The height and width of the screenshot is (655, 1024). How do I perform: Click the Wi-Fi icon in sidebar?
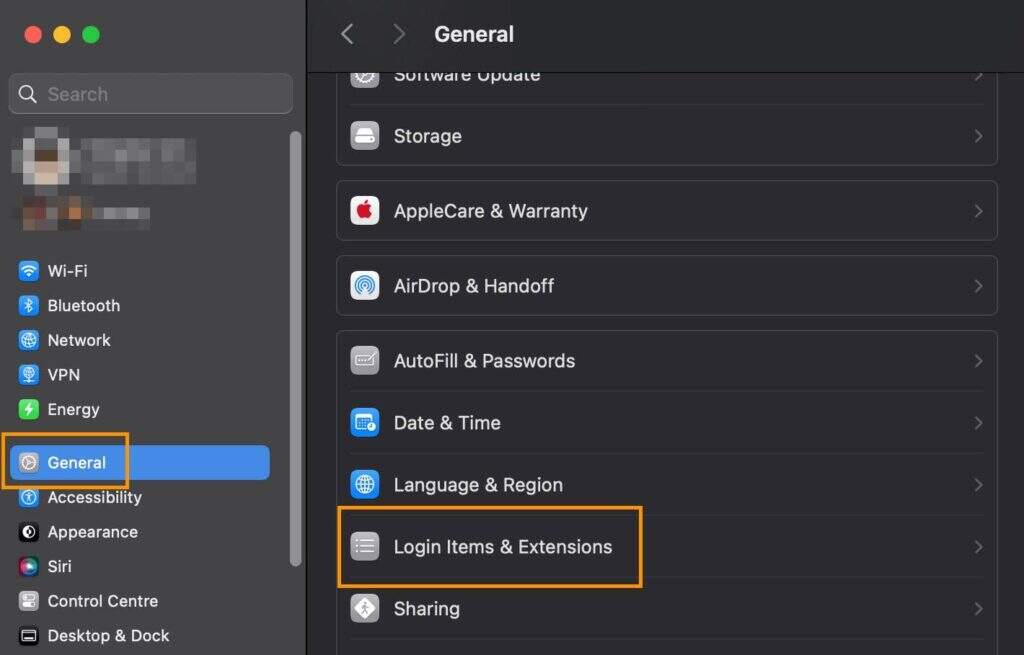point(29,271)
